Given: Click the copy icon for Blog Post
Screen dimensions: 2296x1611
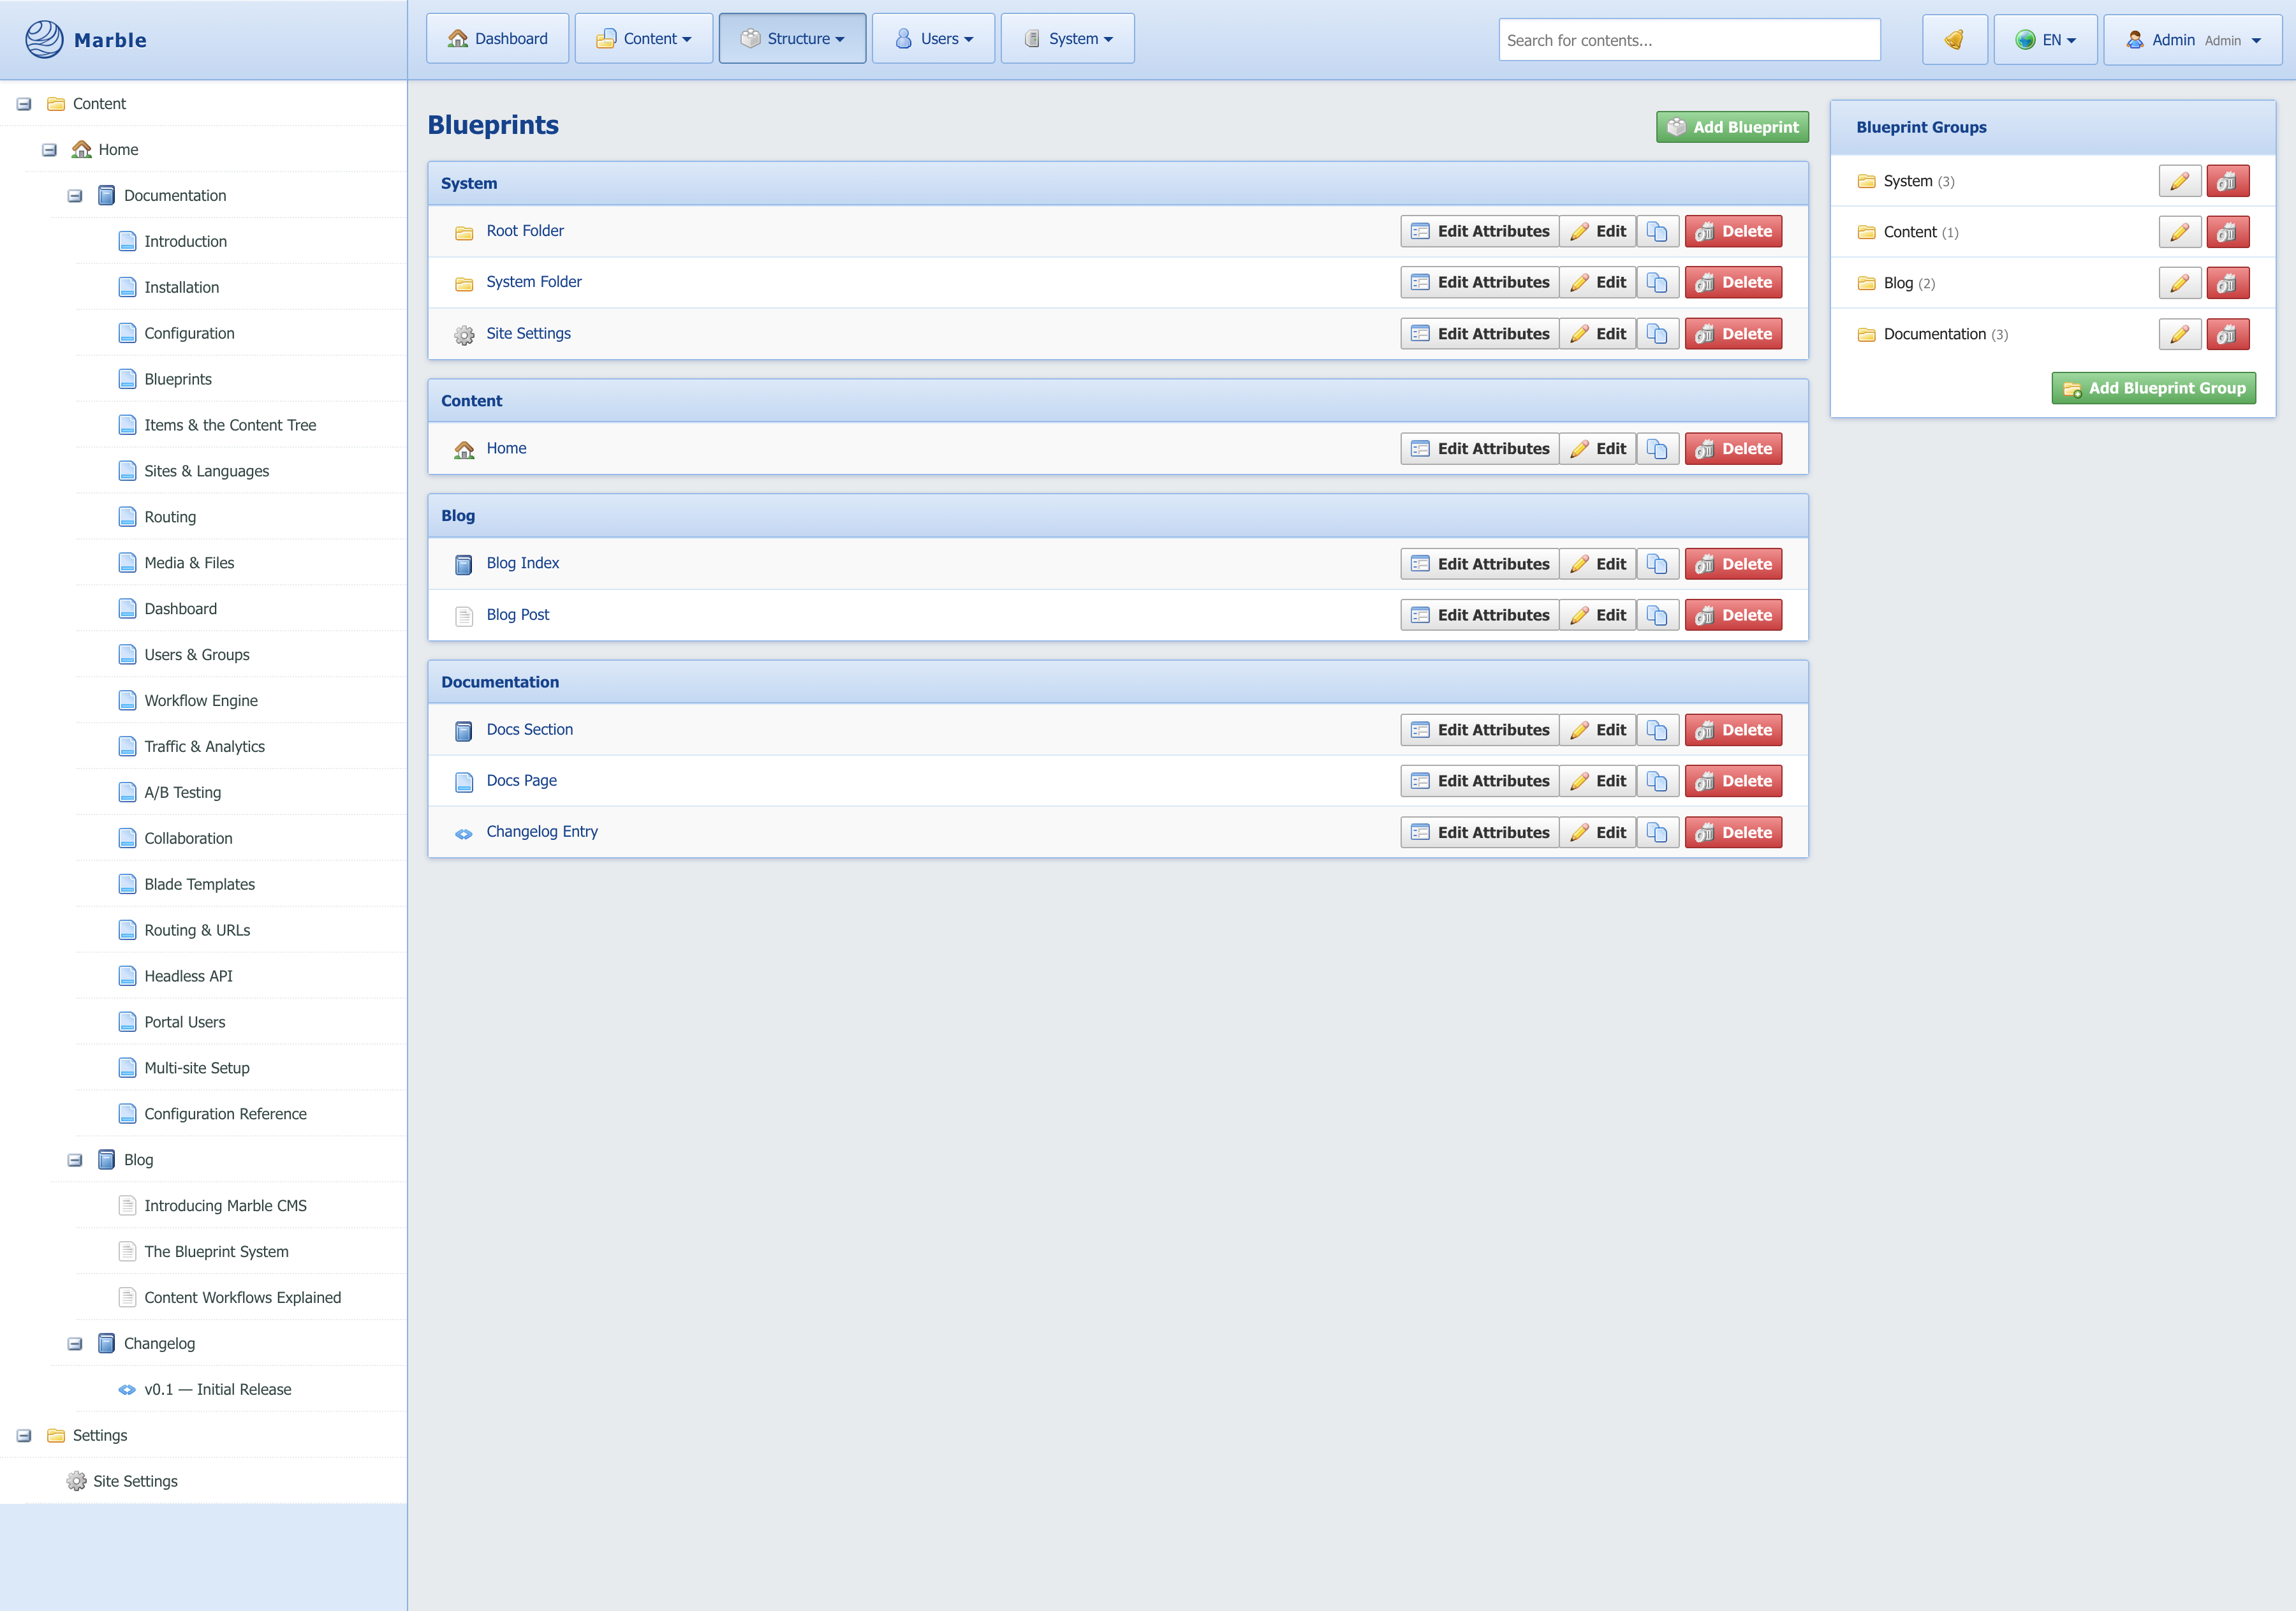Looking at the screenshot, I should 1657,615.
